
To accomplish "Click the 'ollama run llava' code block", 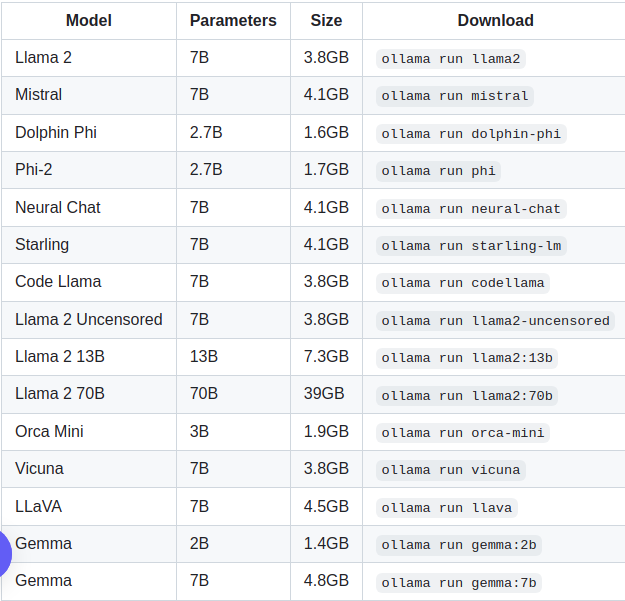I will pos(446,508).
